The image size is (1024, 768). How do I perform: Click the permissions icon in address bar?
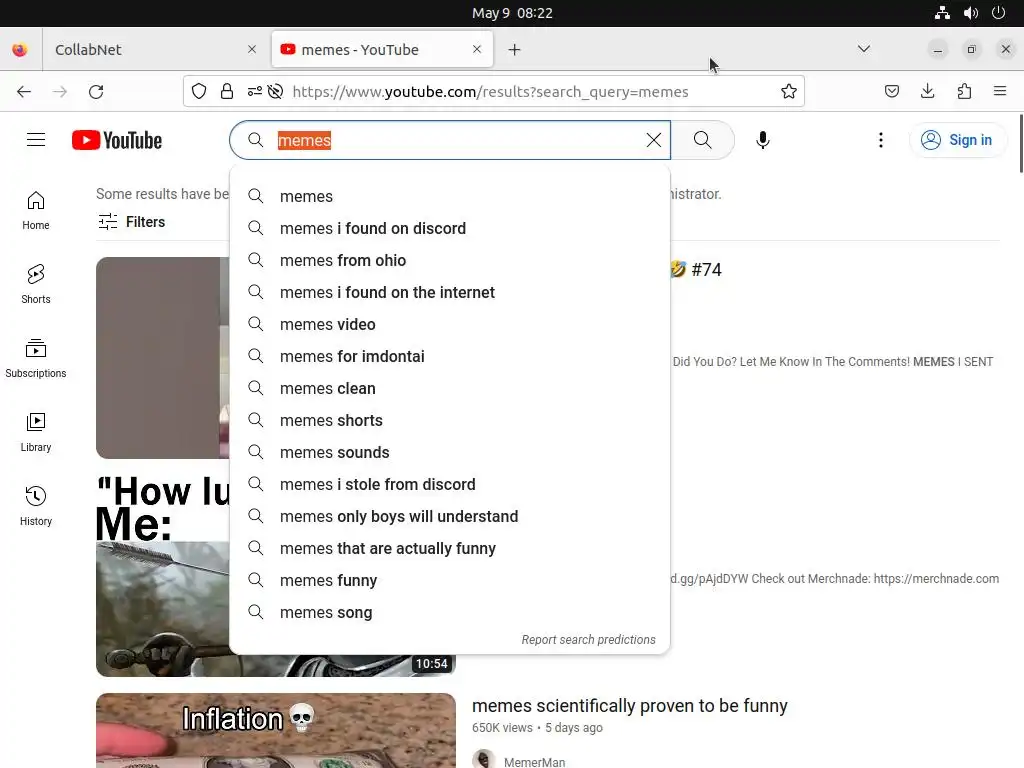tap(255, 91)
